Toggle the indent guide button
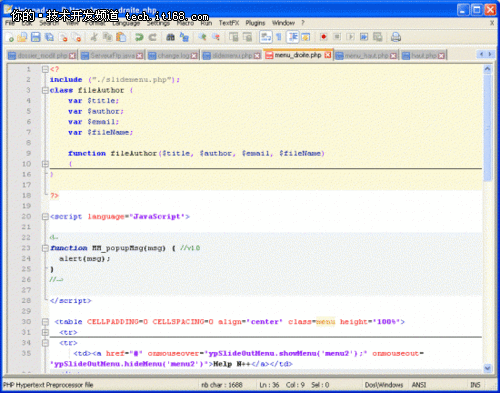500x393 pixels. click(293, 37)
